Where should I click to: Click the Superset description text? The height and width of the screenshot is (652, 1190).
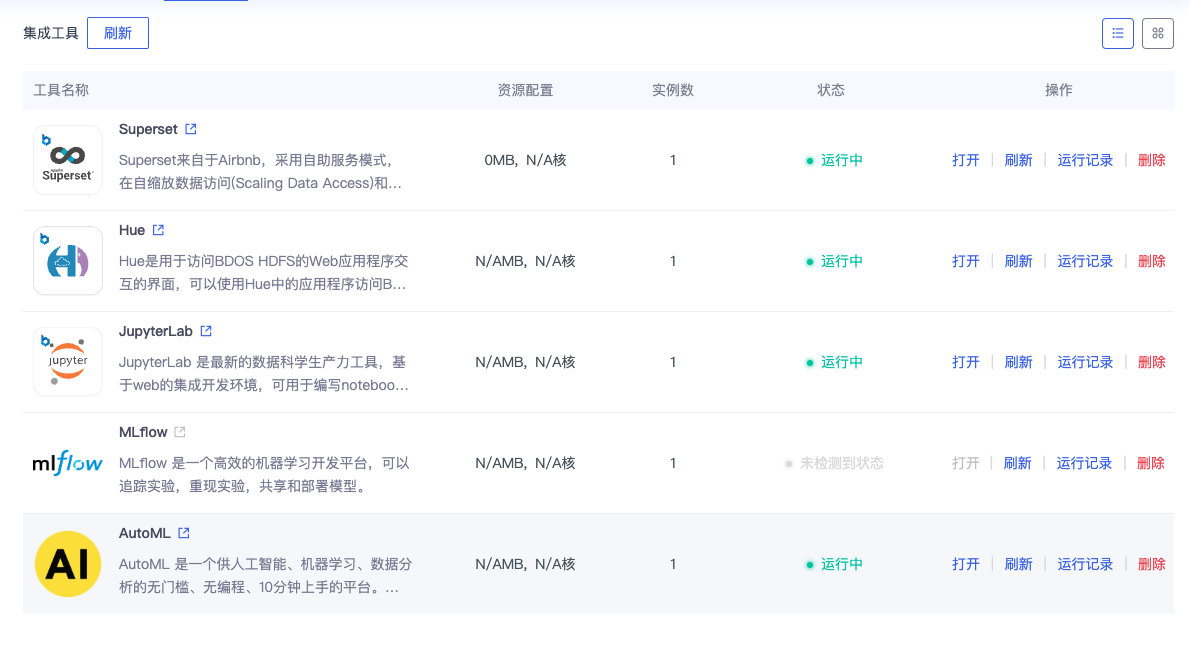[x=260, y=172]
